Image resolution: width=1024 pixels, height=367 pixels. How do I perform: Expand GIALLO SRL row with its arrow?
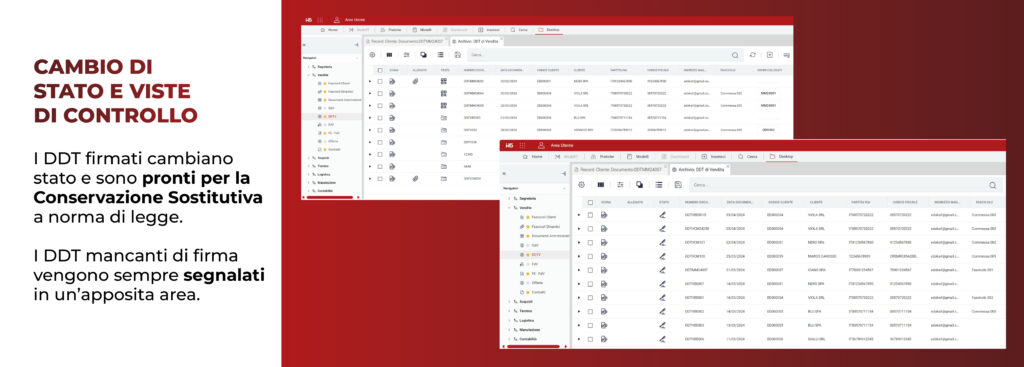(579, 339)
